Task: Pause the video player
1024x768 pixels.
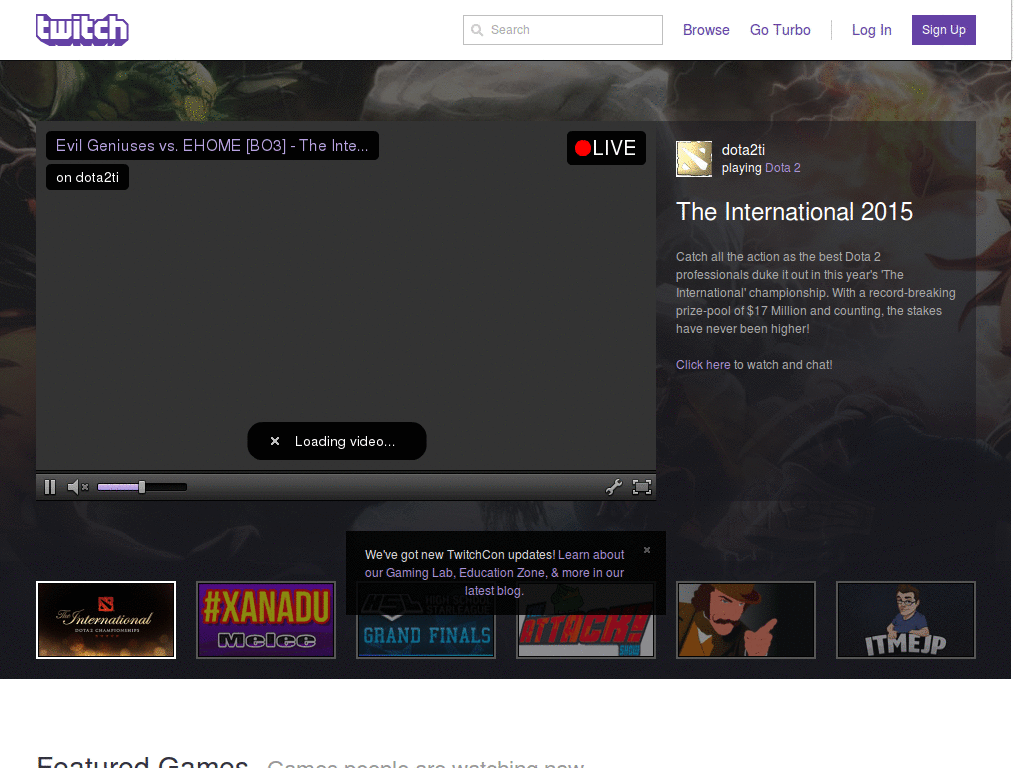Action: click(x=50, y=487)
